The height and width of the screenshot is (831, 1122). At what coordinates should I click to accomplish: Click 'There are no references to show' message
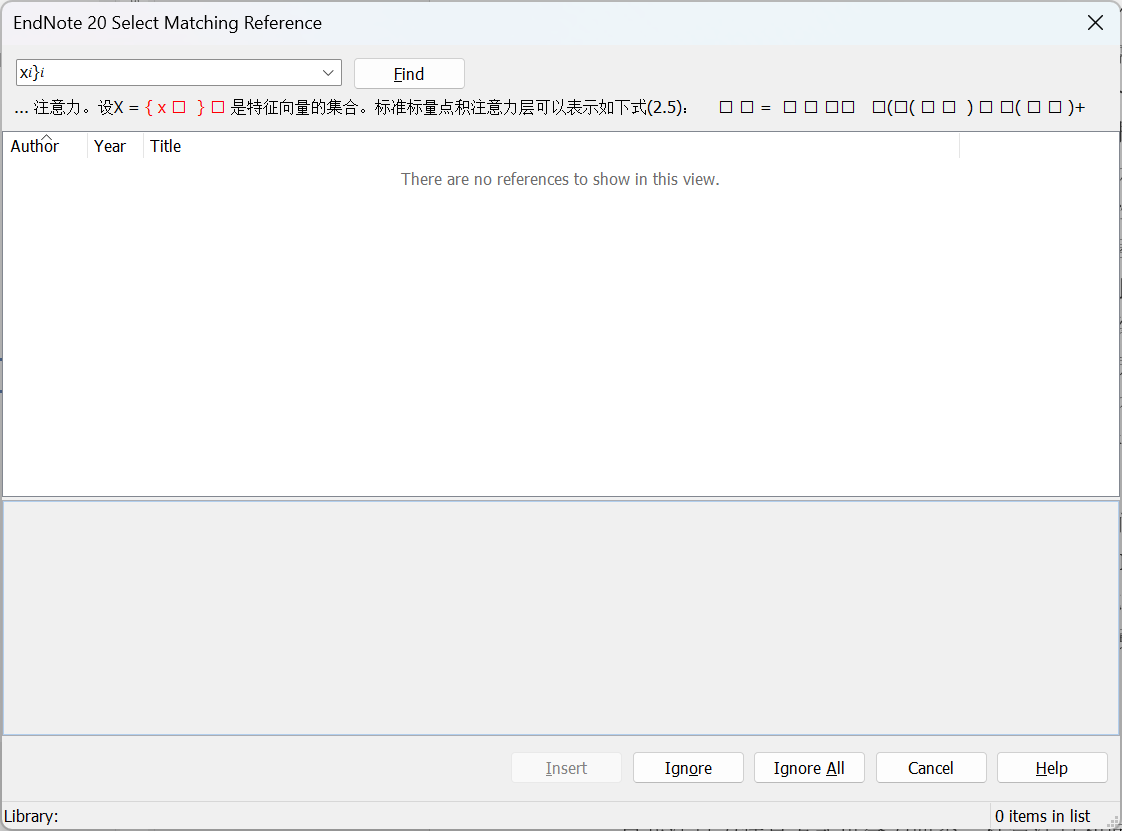point(560,179)
